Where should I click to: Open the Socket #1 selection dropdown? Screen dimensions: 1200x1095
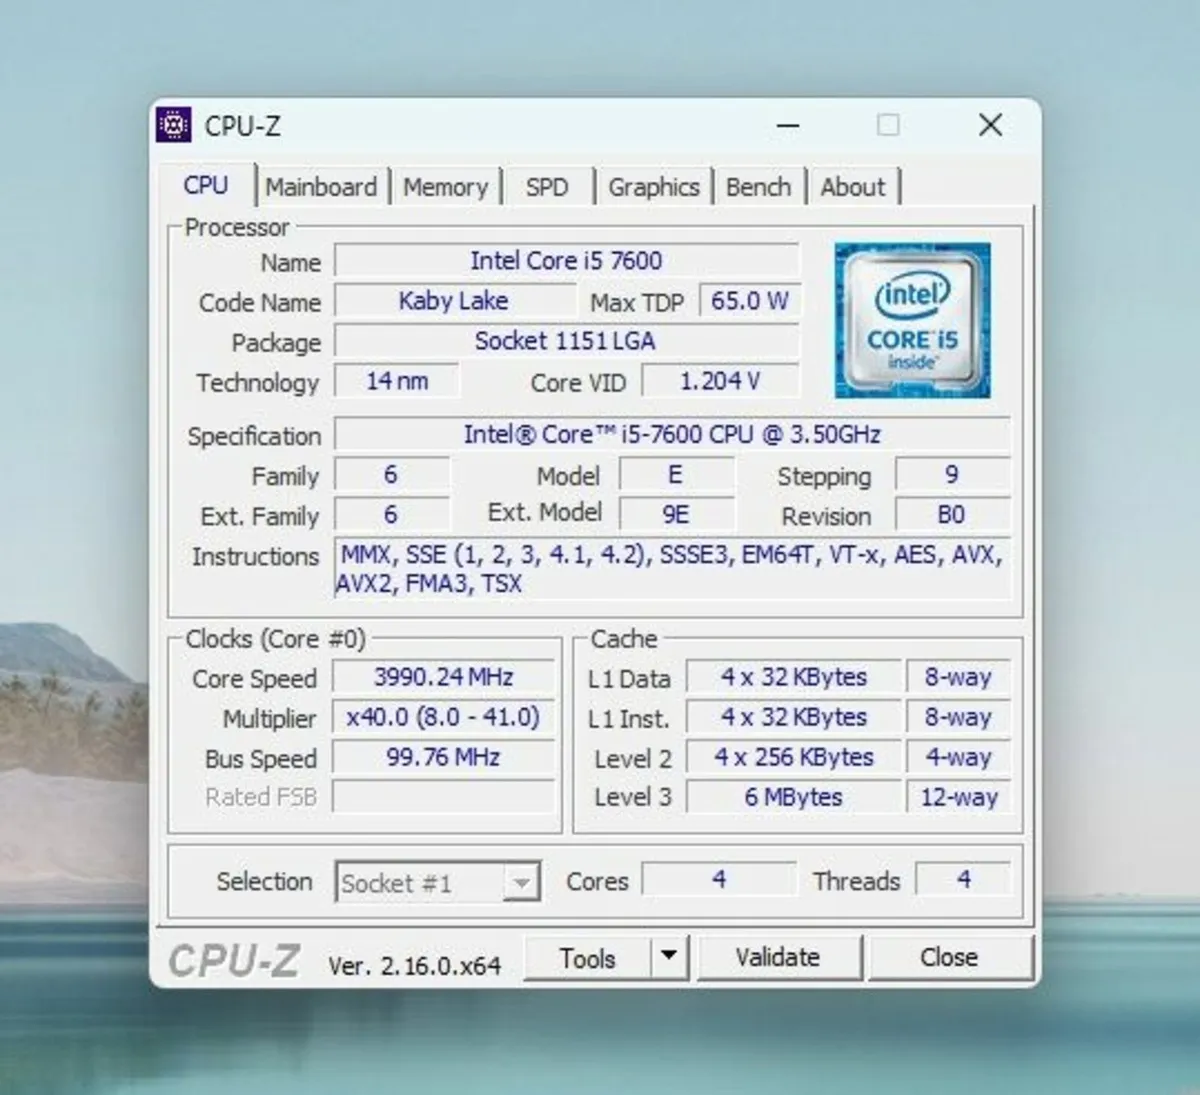tap(438, 882)
